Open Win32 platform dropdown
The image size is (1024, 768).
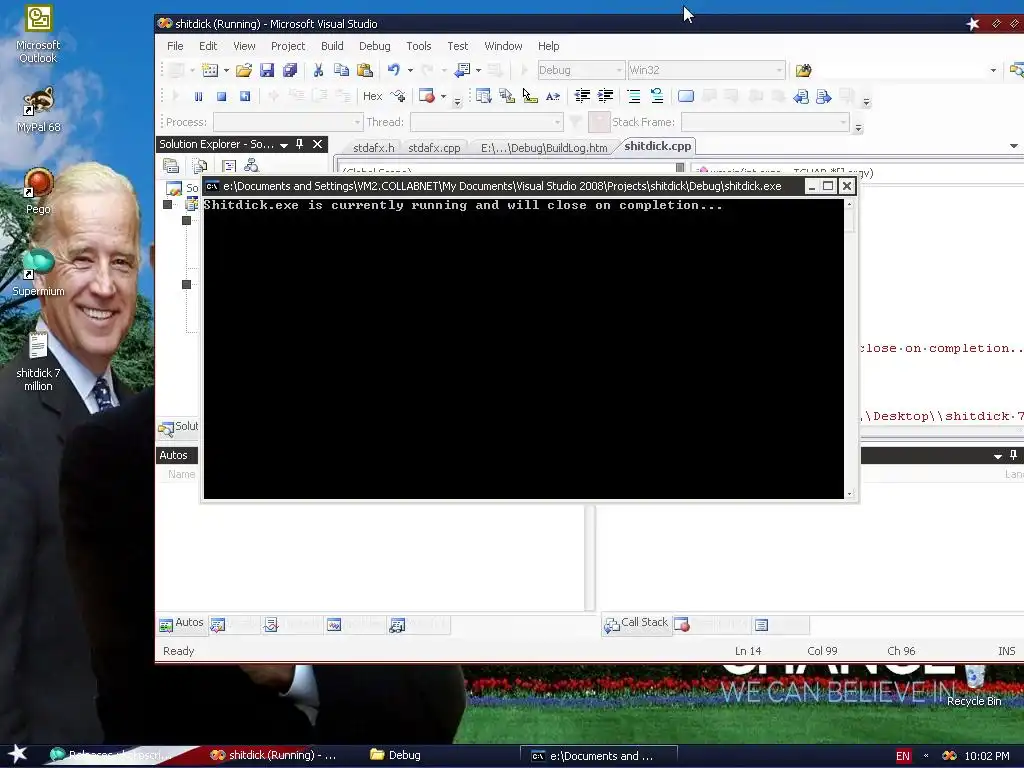[x=706, y=70]
